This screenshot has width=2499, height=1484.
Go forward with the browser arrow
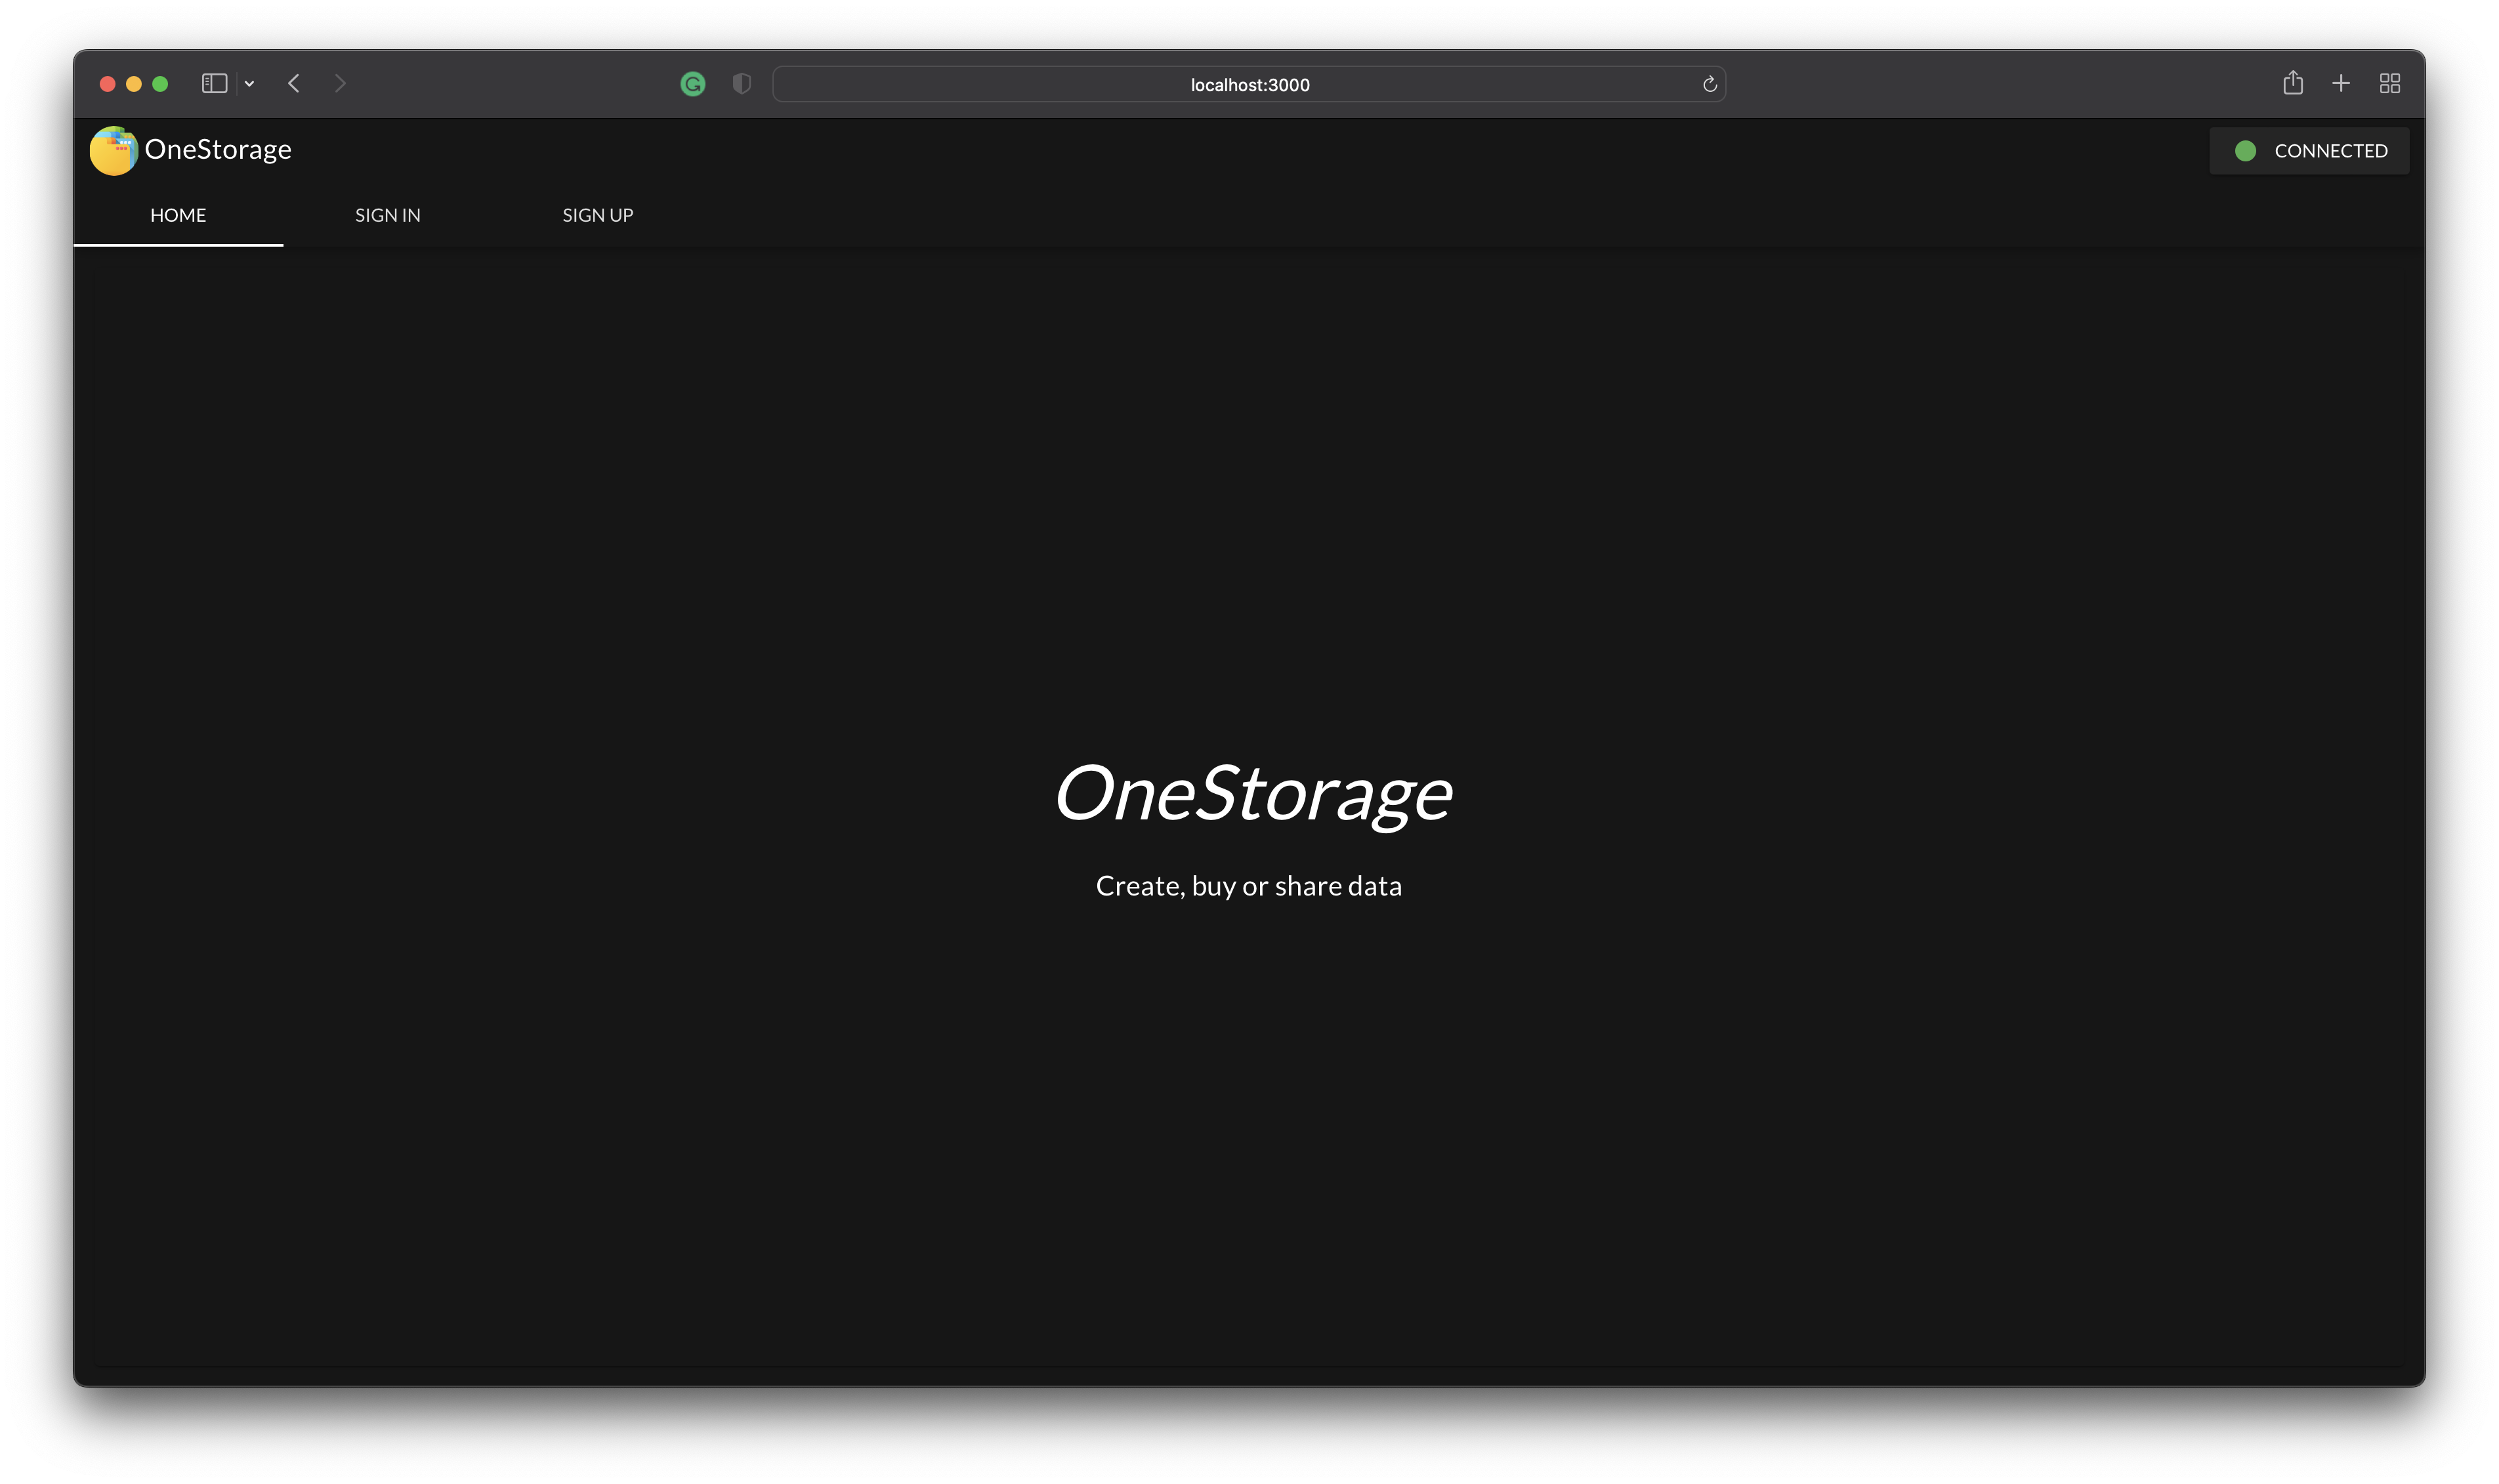click(340, 84)
